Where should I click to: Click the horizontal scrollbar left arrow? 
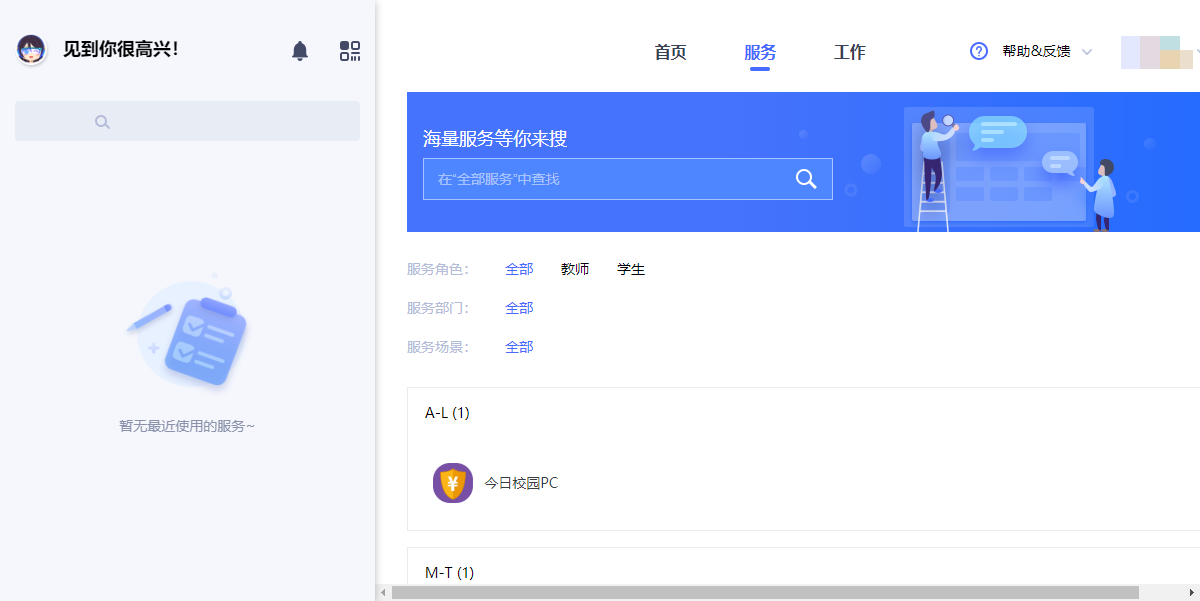[383, 593]
